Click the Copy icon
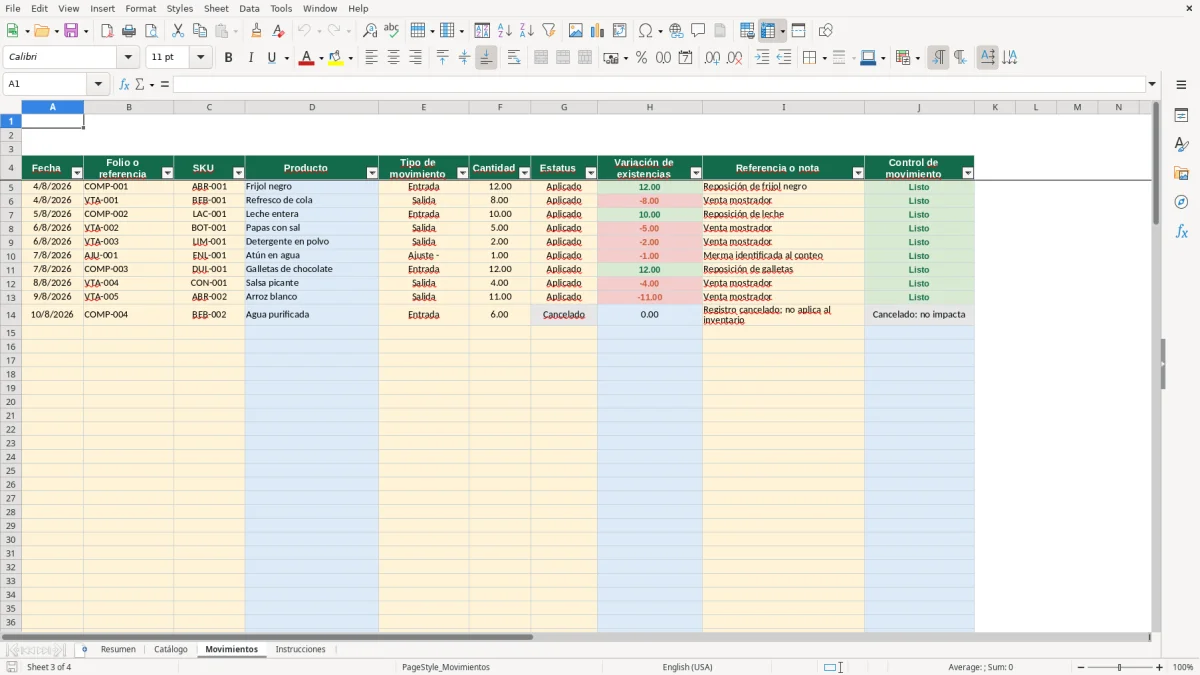 pyautogui.click(x=200, y=31)
